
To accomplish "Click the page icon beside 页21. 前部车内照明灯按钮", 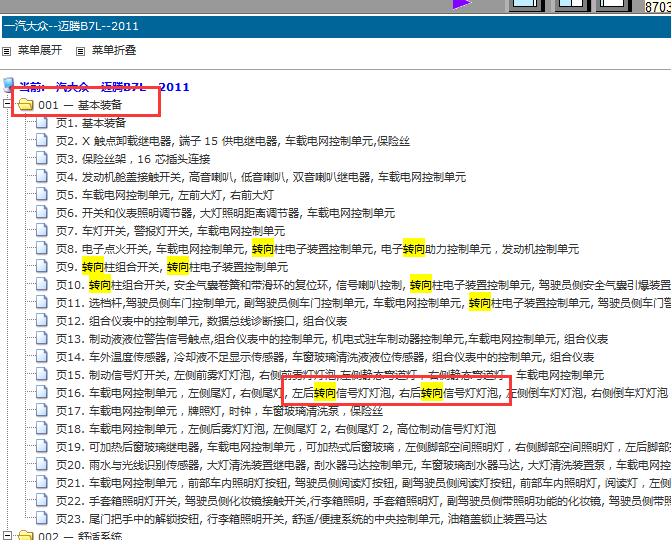I will (x=42, y=482).
